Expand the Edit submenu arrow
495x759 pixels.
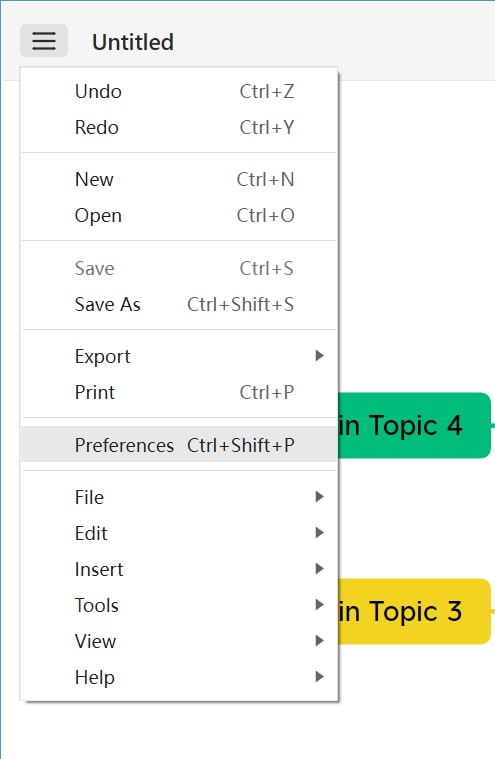319,533
